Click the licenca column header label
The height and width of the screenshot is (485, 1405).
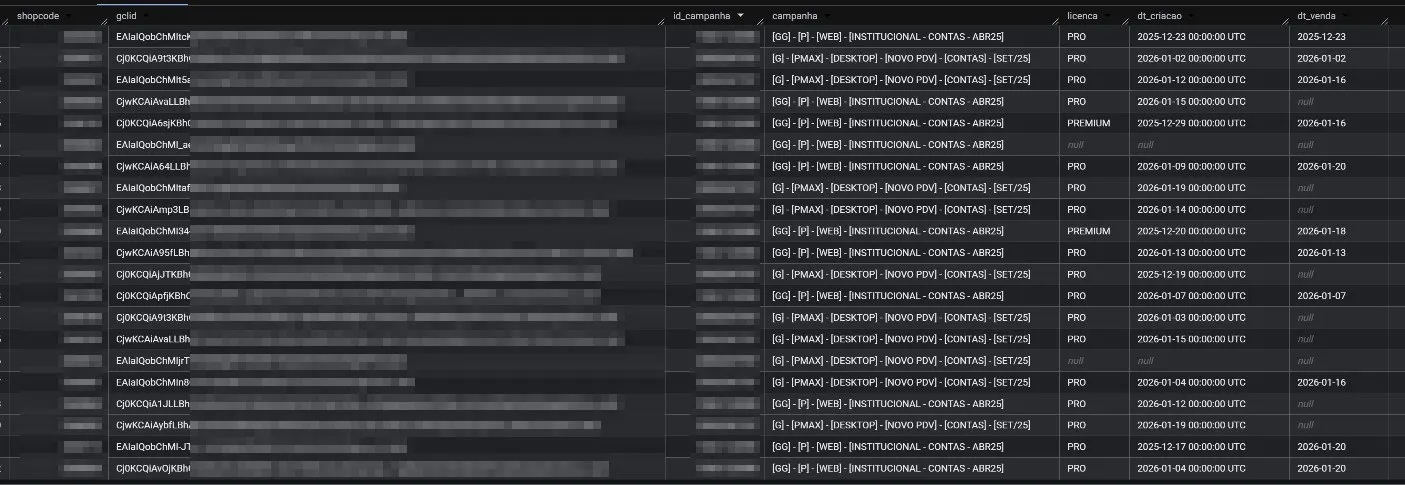(x=1083, y=16)
